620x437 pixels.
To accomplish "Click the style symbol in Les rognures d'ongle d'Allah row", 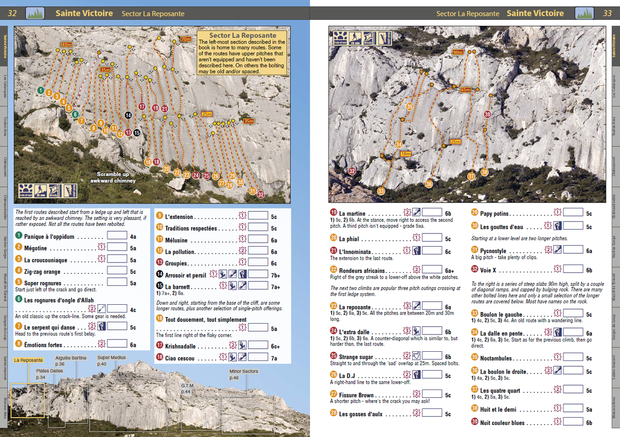I will 102,308.
